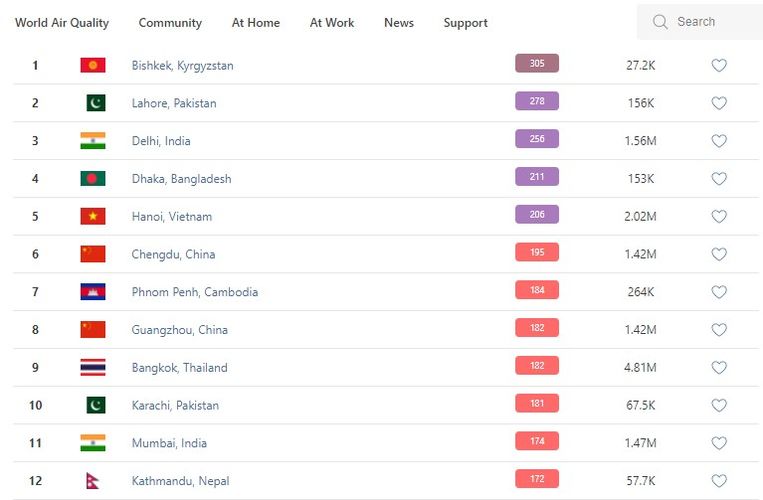The height and width of the screenshot is (500, 763).
Task: Click the search magnifier icon
Action: pos(660,22)
